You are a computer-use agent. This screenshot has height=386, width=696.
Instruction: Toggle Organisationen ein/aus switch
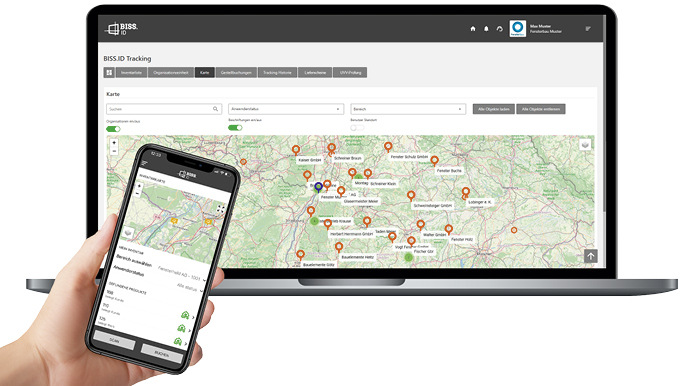[113, 129]
